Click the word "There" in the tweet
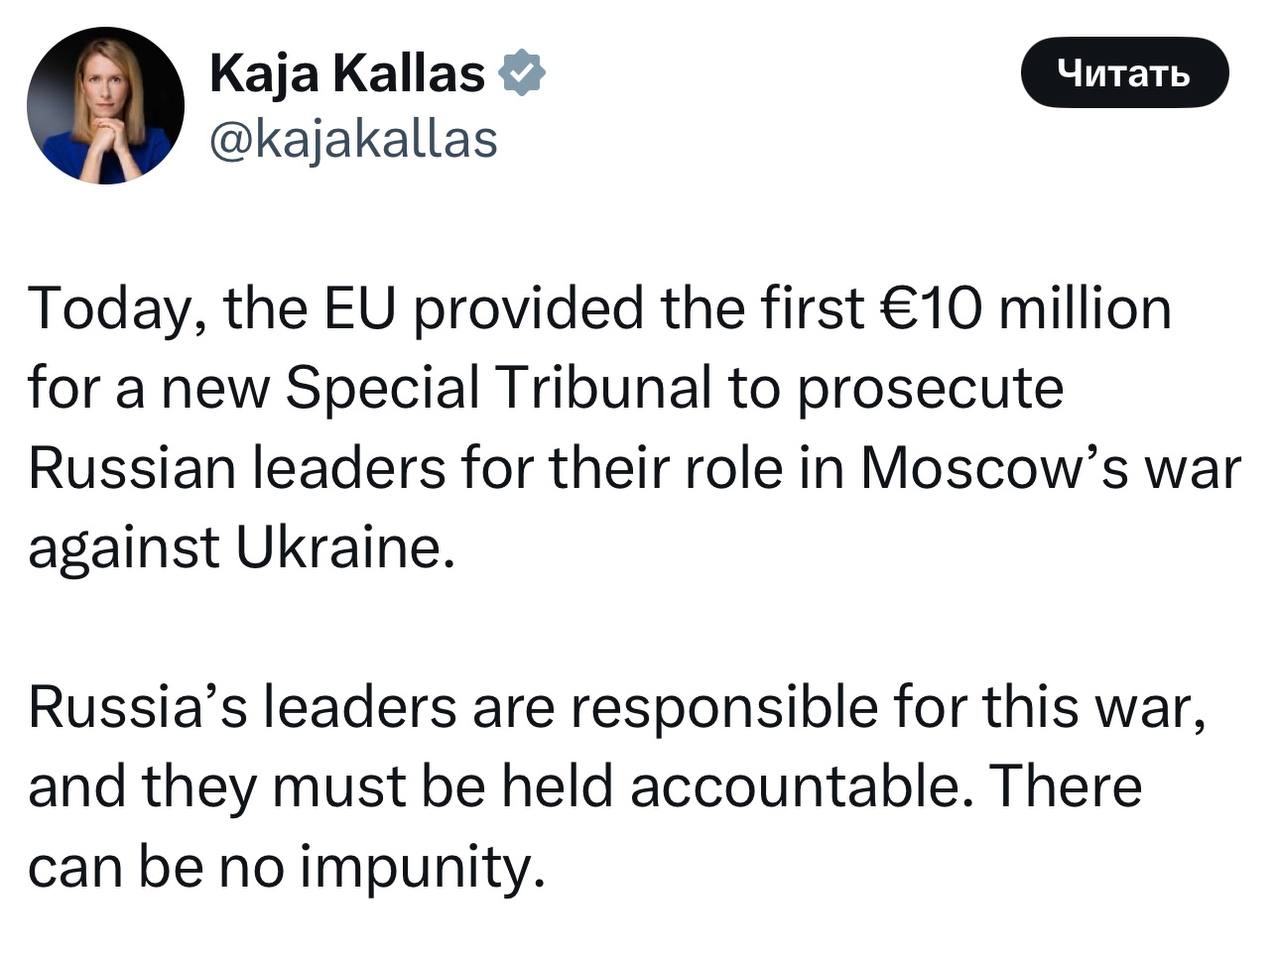This screenshot has height=958, width=1280. click(x=1069, y=788)
